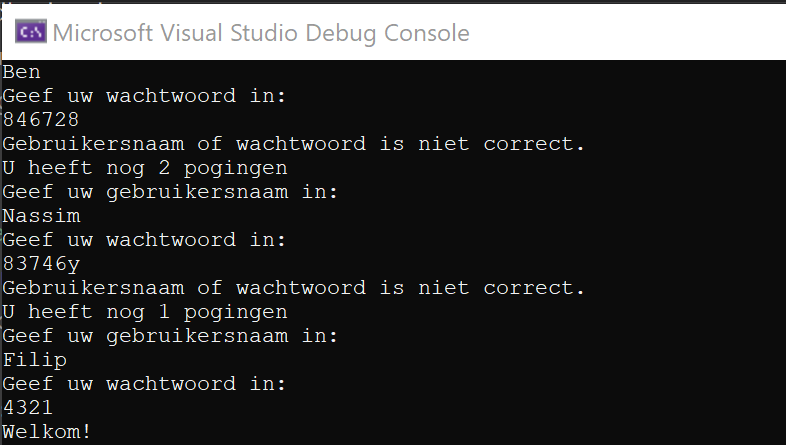Click the first "niet correct" error message
786x445 pixels.
click(x=293, y=144)
